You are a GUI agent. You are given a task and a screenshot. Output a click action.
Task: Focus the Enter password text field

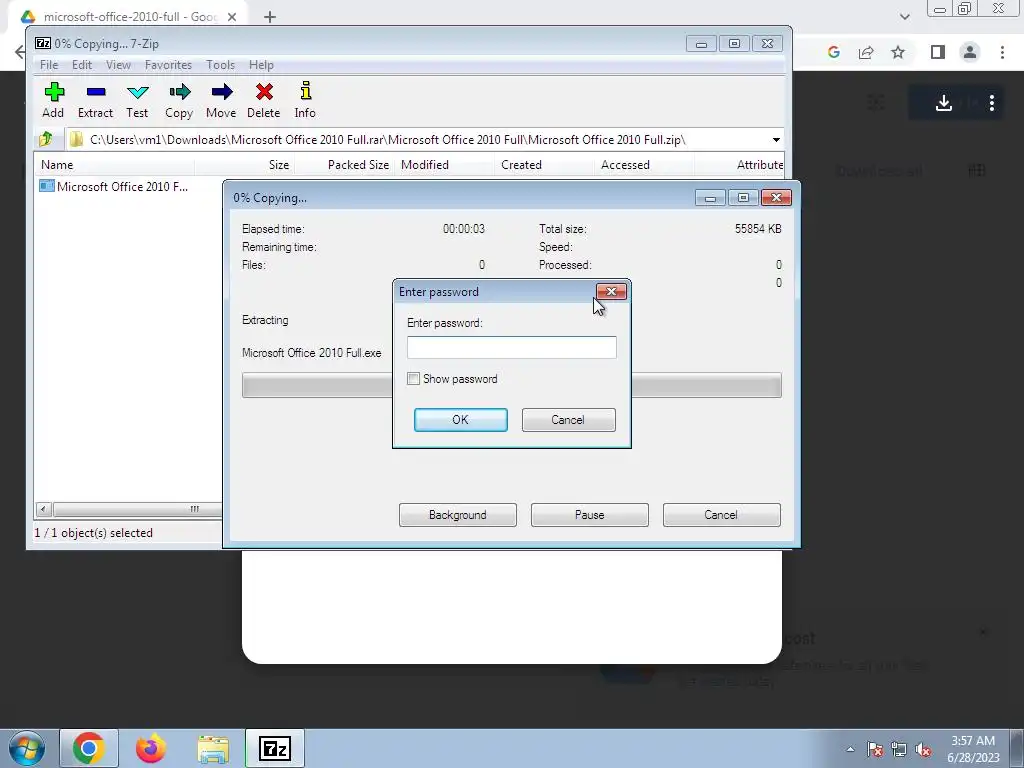pos(511,347)
